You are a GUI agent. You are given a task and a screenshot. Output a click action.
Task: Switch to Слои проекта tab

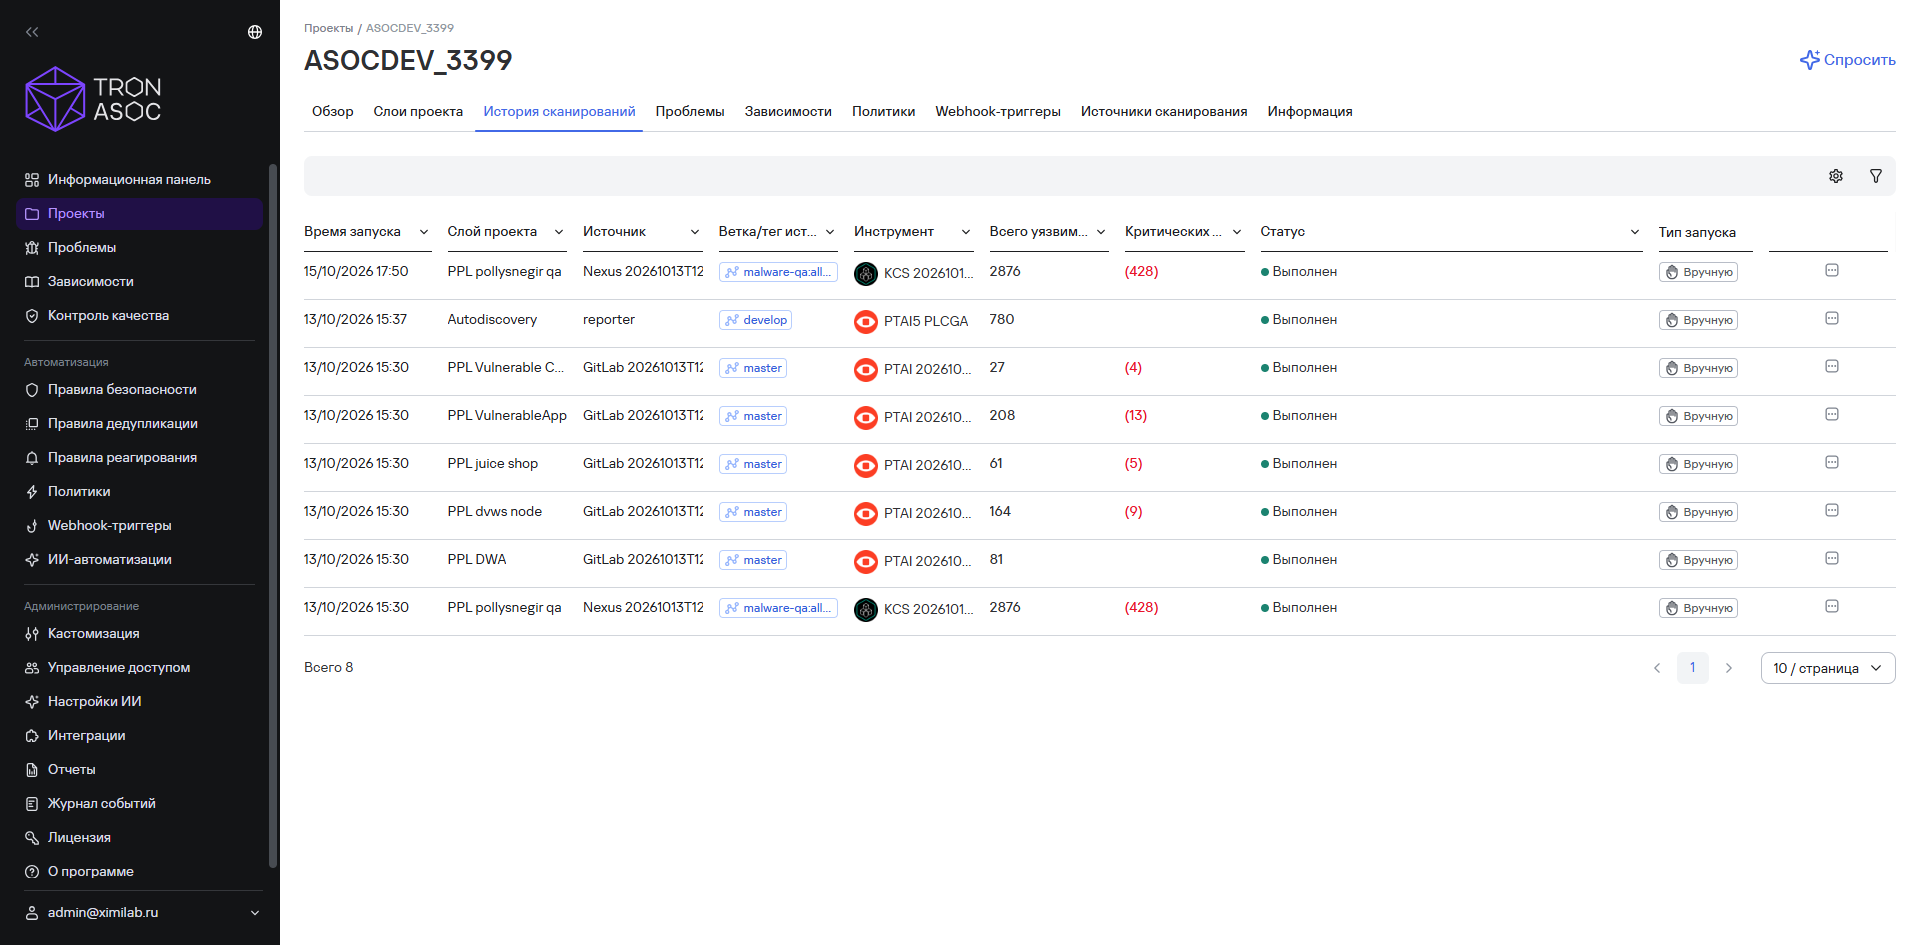pos(418,111)
